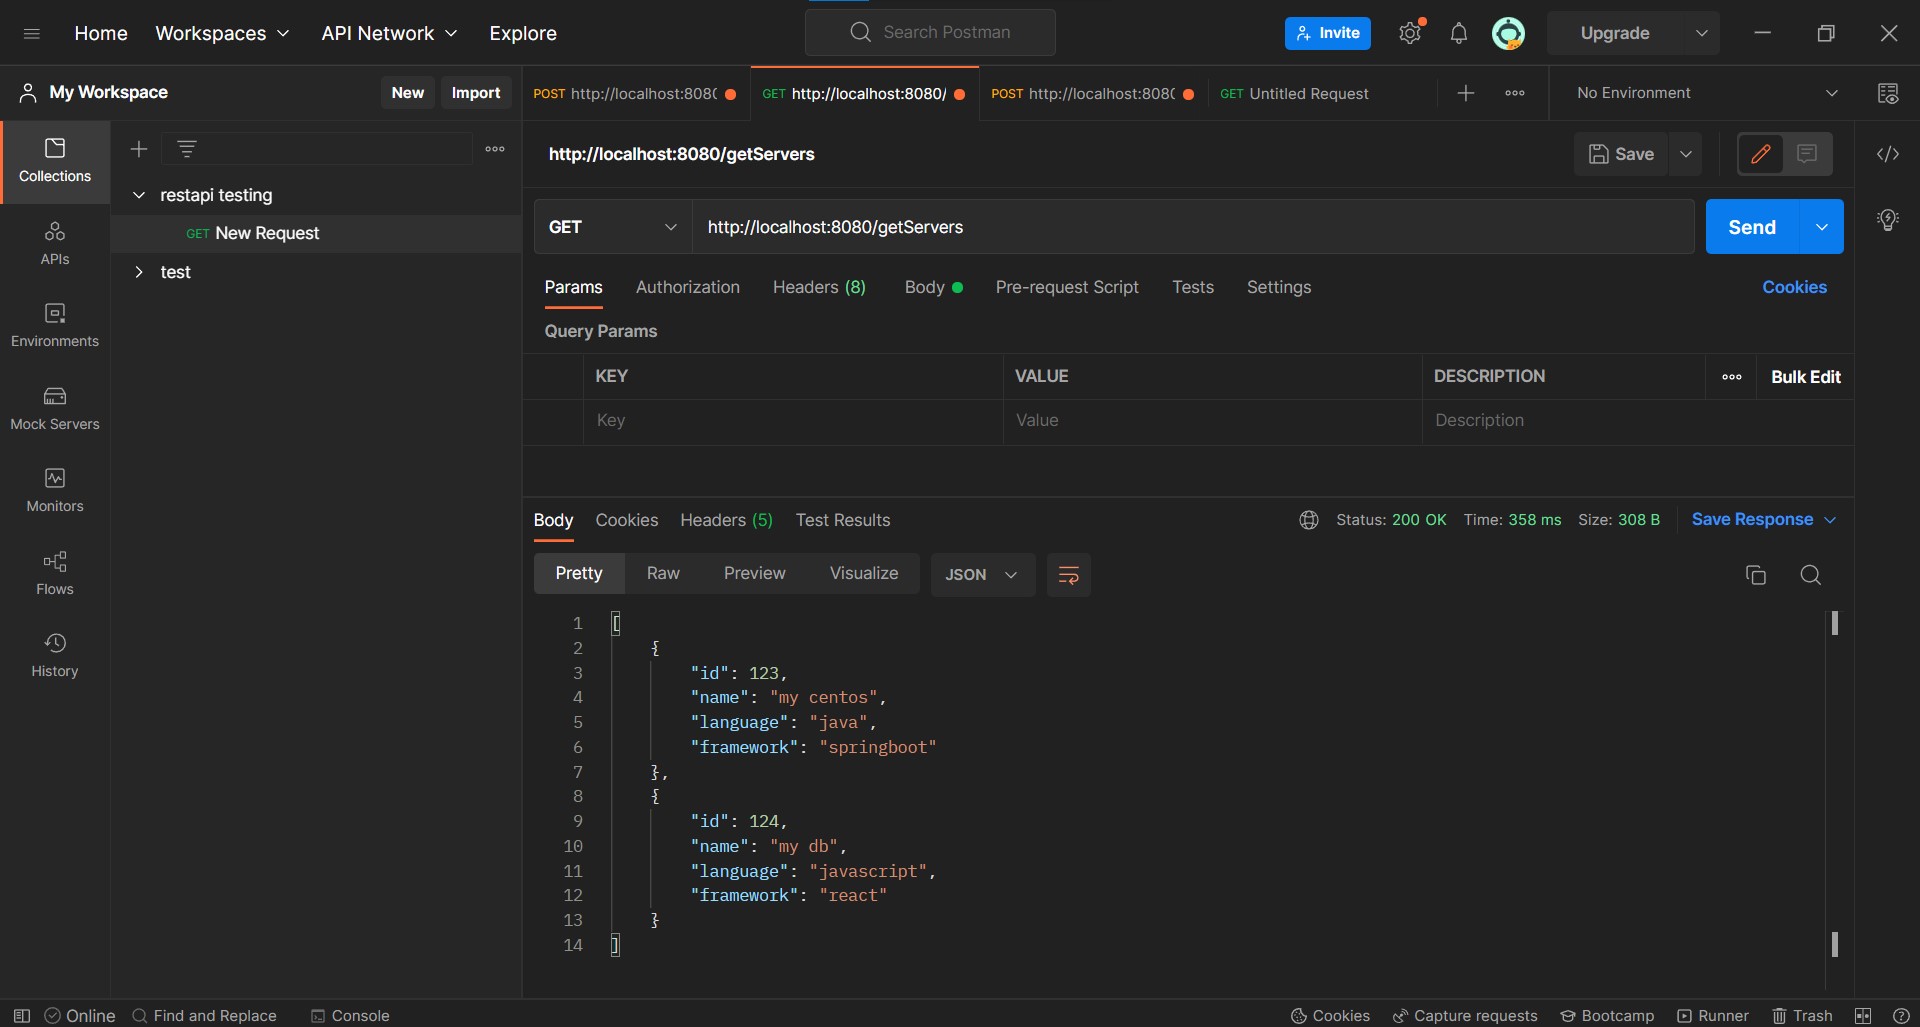
Task: Click the user avatar icon
Action: tap(1508, 33)
